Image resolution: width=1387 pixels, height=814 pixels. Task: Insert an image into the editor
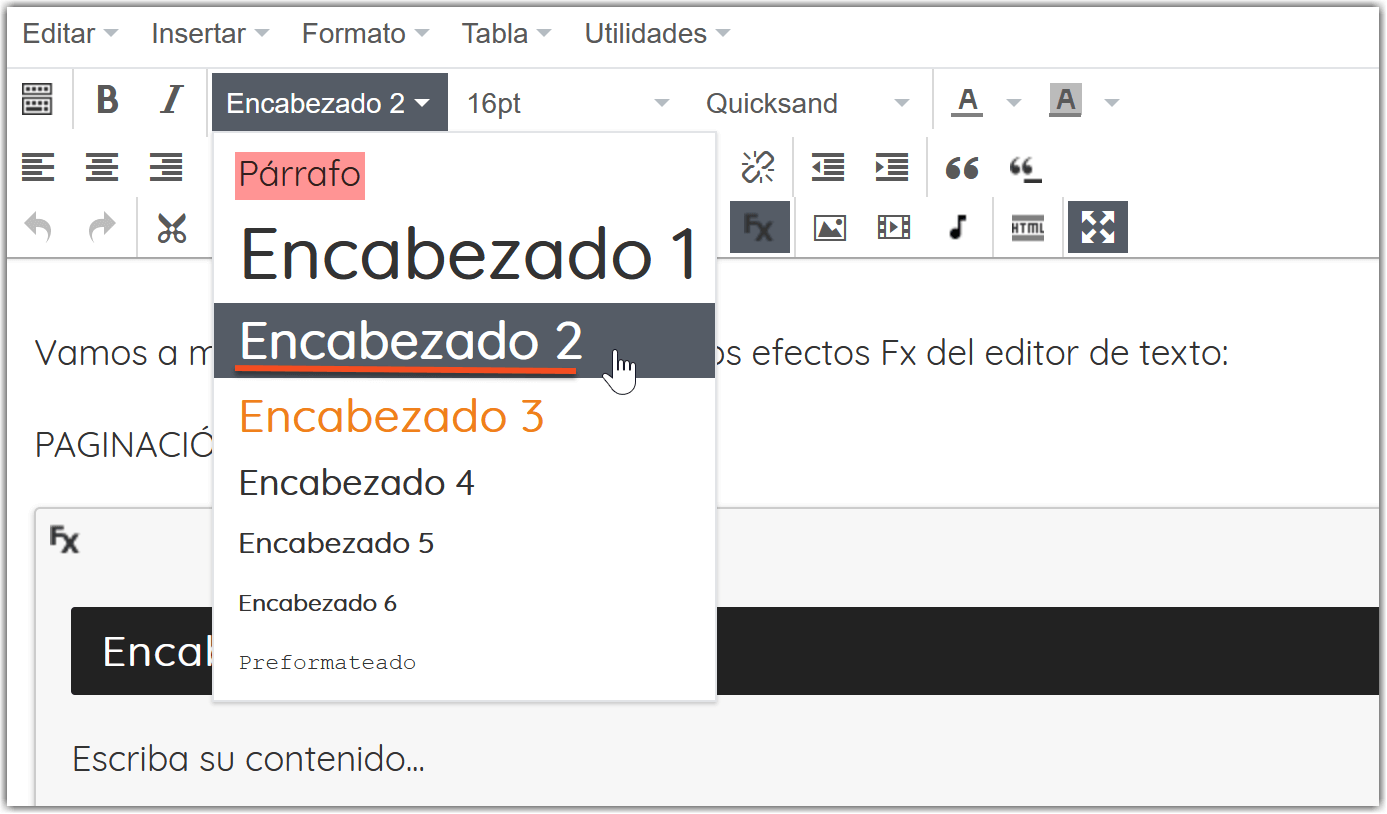click(829, 226)
